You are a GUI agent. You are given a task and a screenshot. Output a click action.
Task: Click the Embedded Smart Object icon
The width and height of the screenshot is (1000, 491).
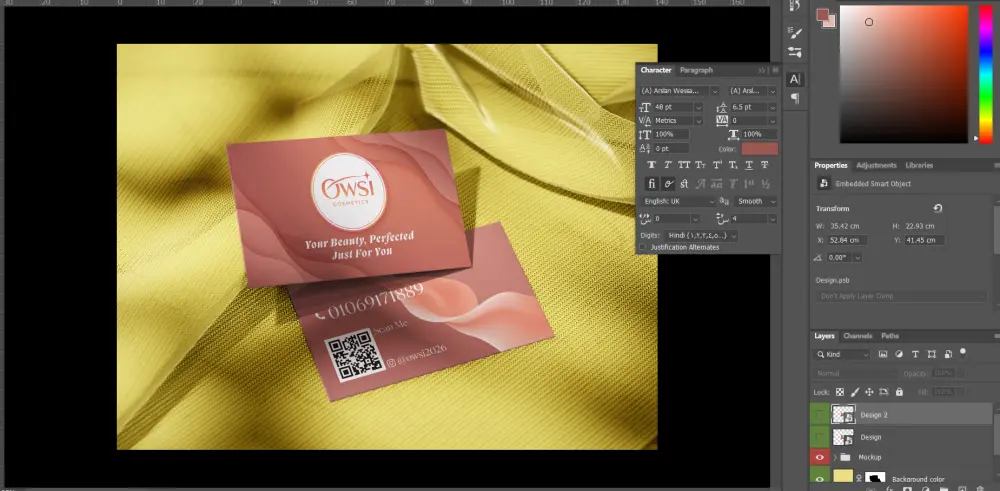[x=823, y=184]
